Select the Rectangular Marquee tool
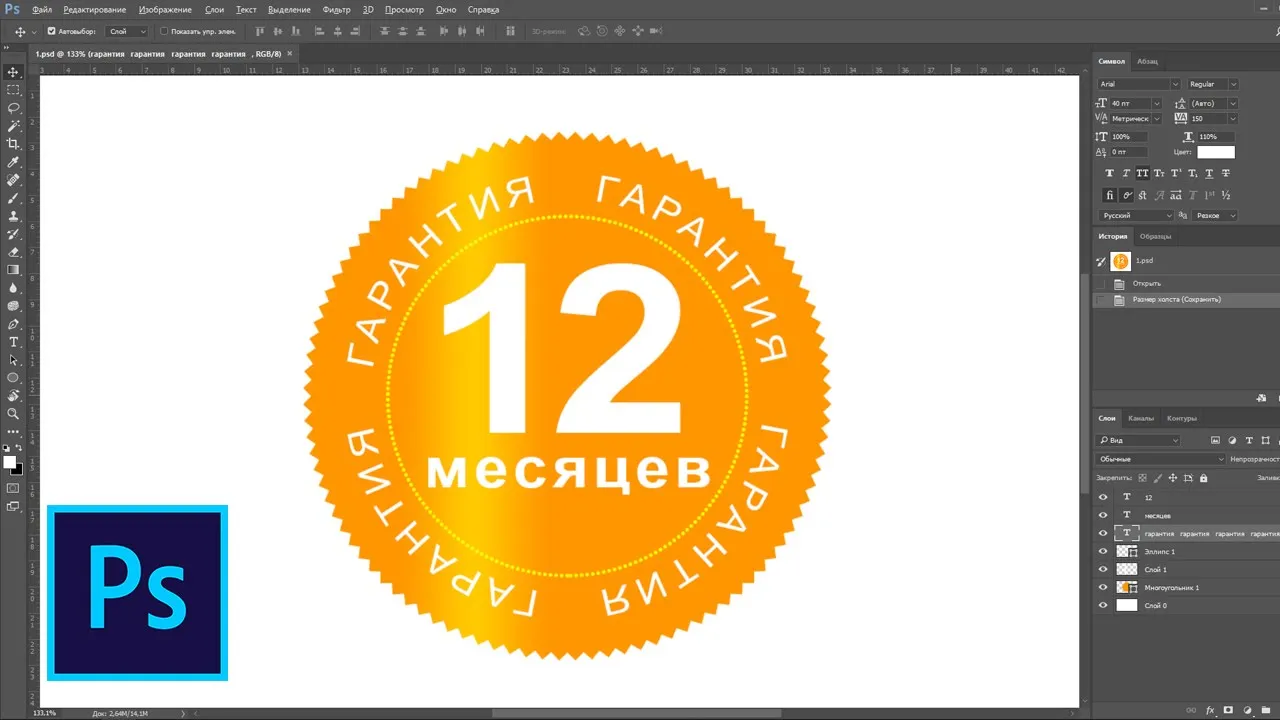The height and width of the screenshot is (720, 1280). [13, 90]
